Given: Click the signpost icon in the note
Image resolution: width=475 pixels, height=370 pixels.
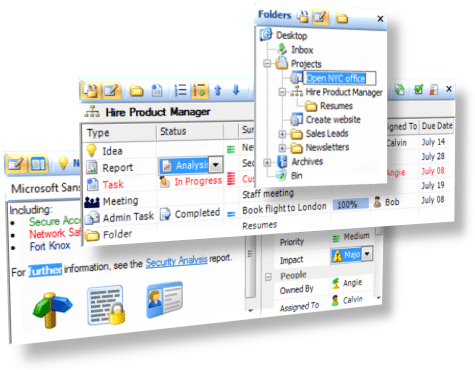Looking at the screenshot, I should pyautogui.click(x=52, y=310).
